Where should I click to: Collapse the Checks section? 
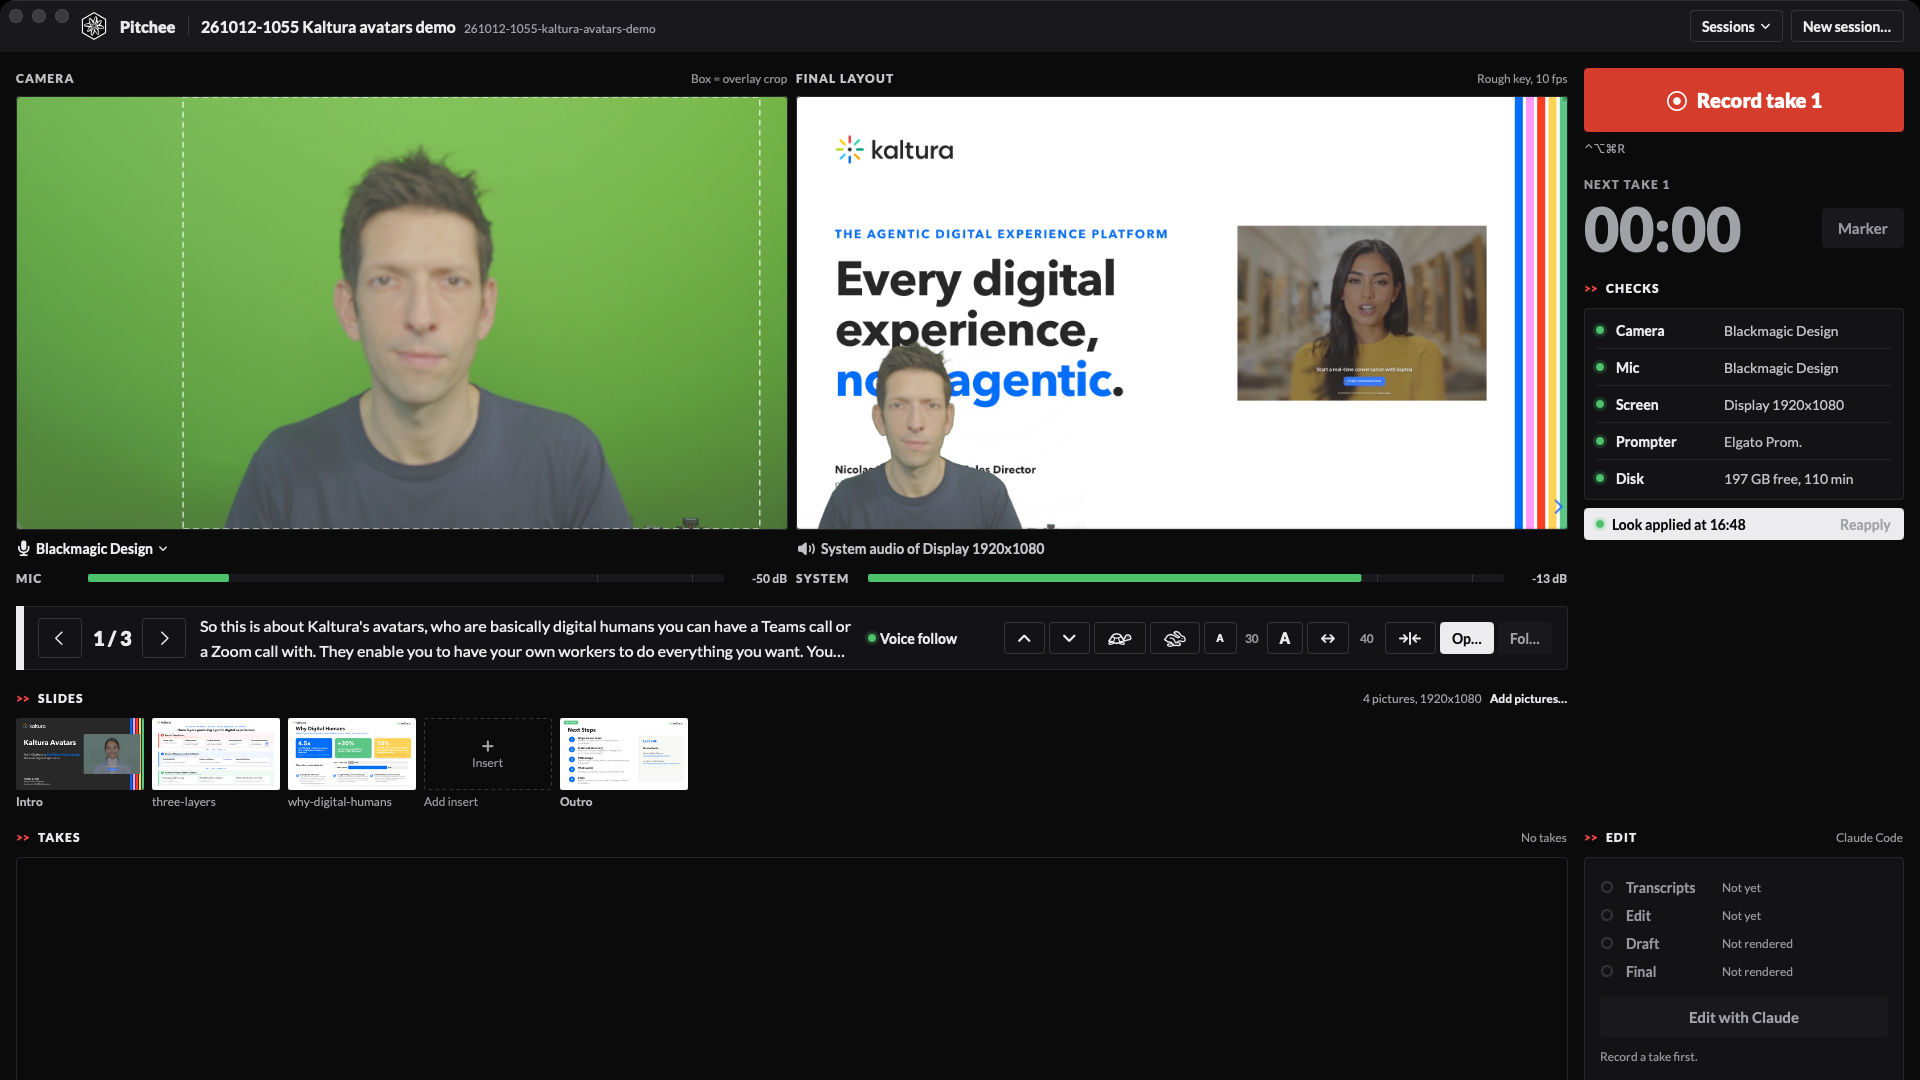click(1591, 288)
